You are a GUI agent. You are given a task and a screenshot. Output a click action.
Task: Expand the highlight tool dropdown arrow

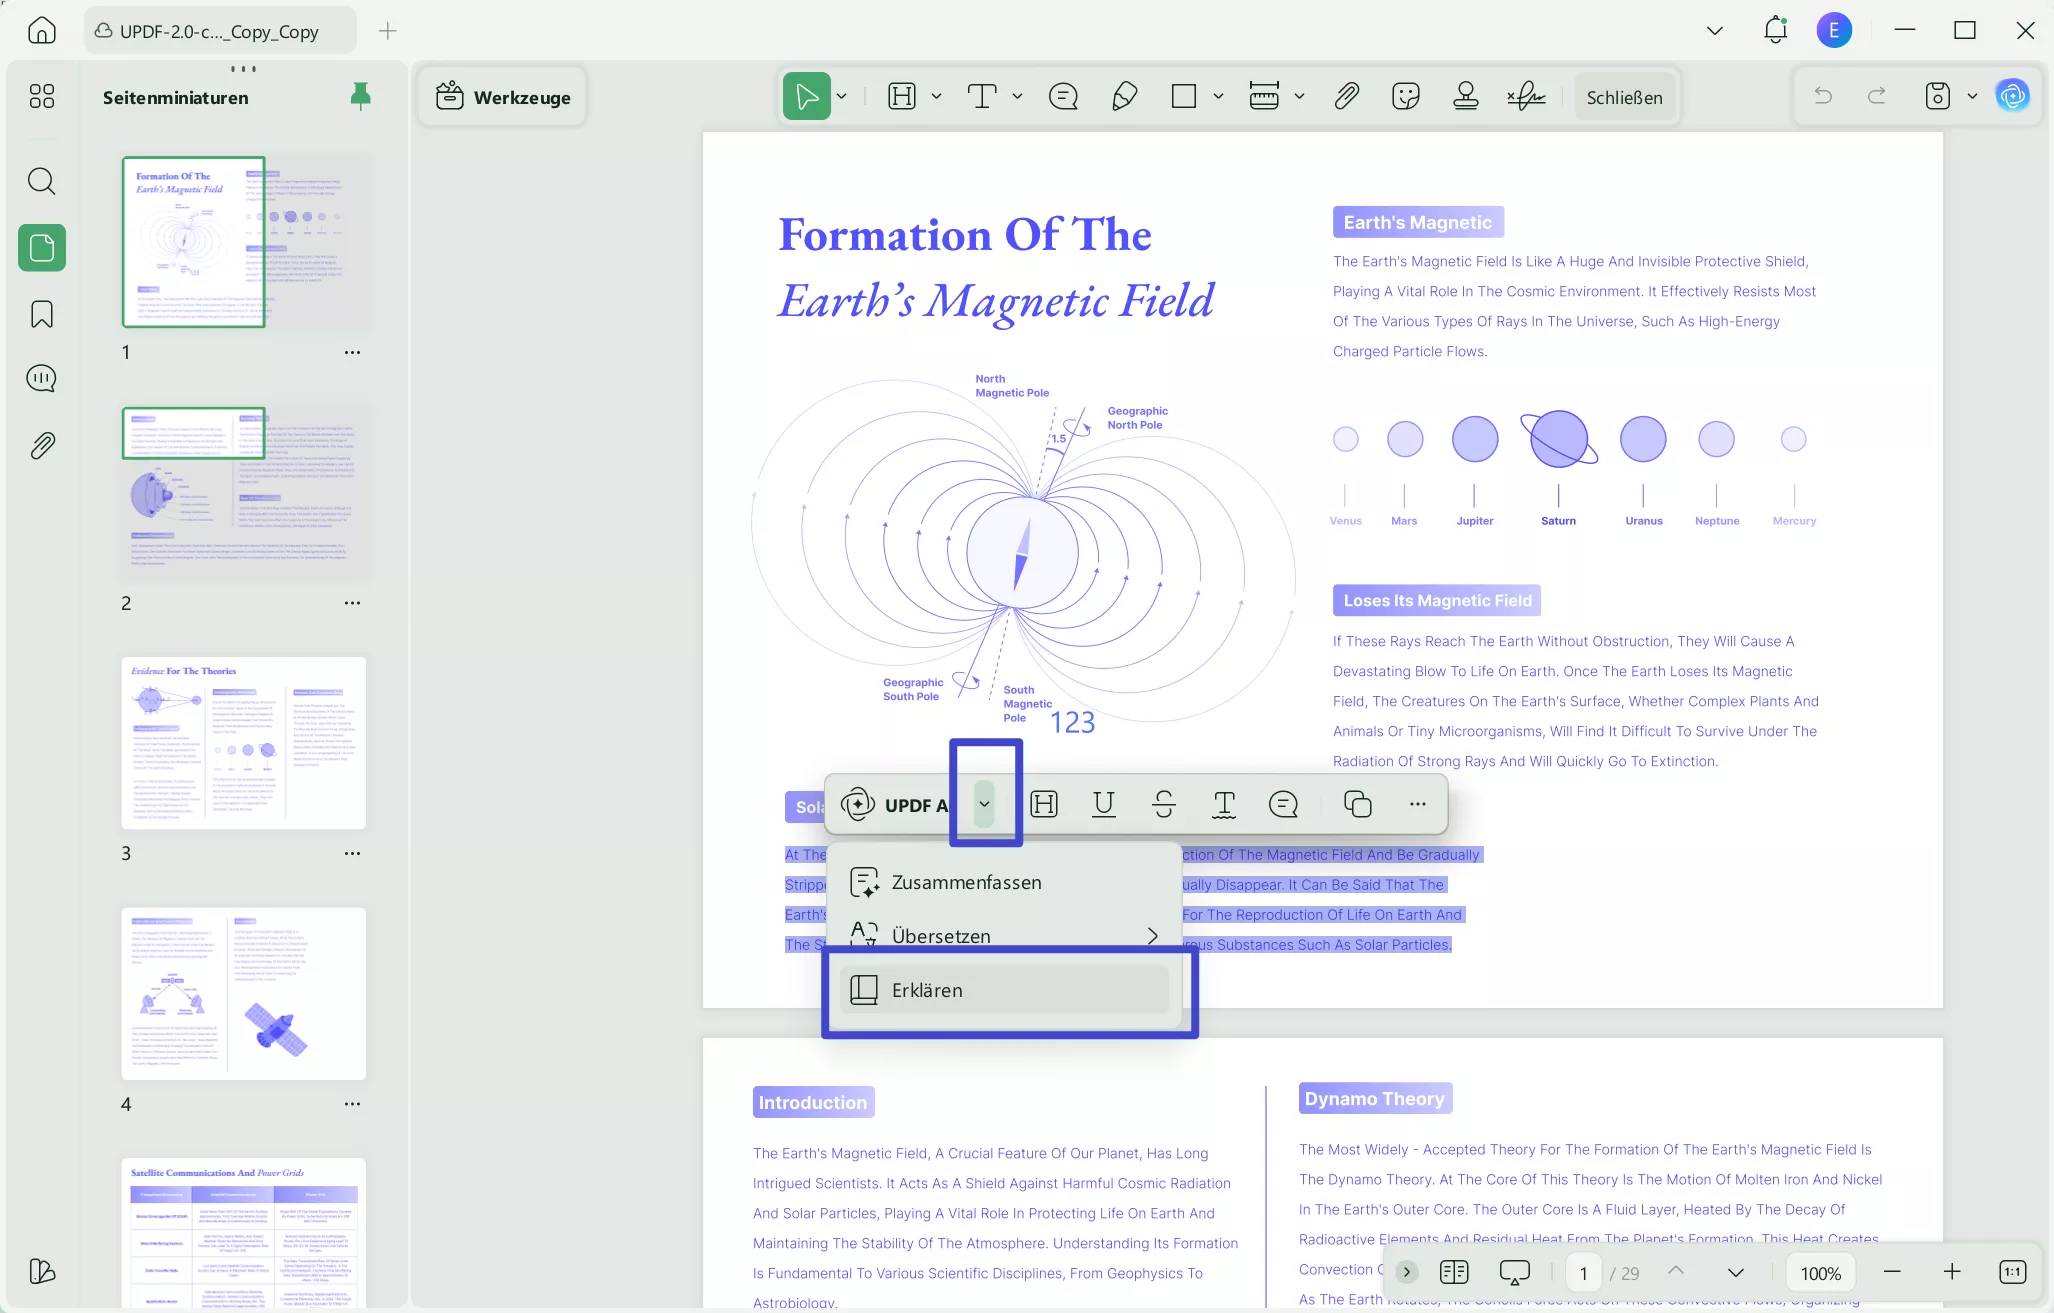click(936, 96)
